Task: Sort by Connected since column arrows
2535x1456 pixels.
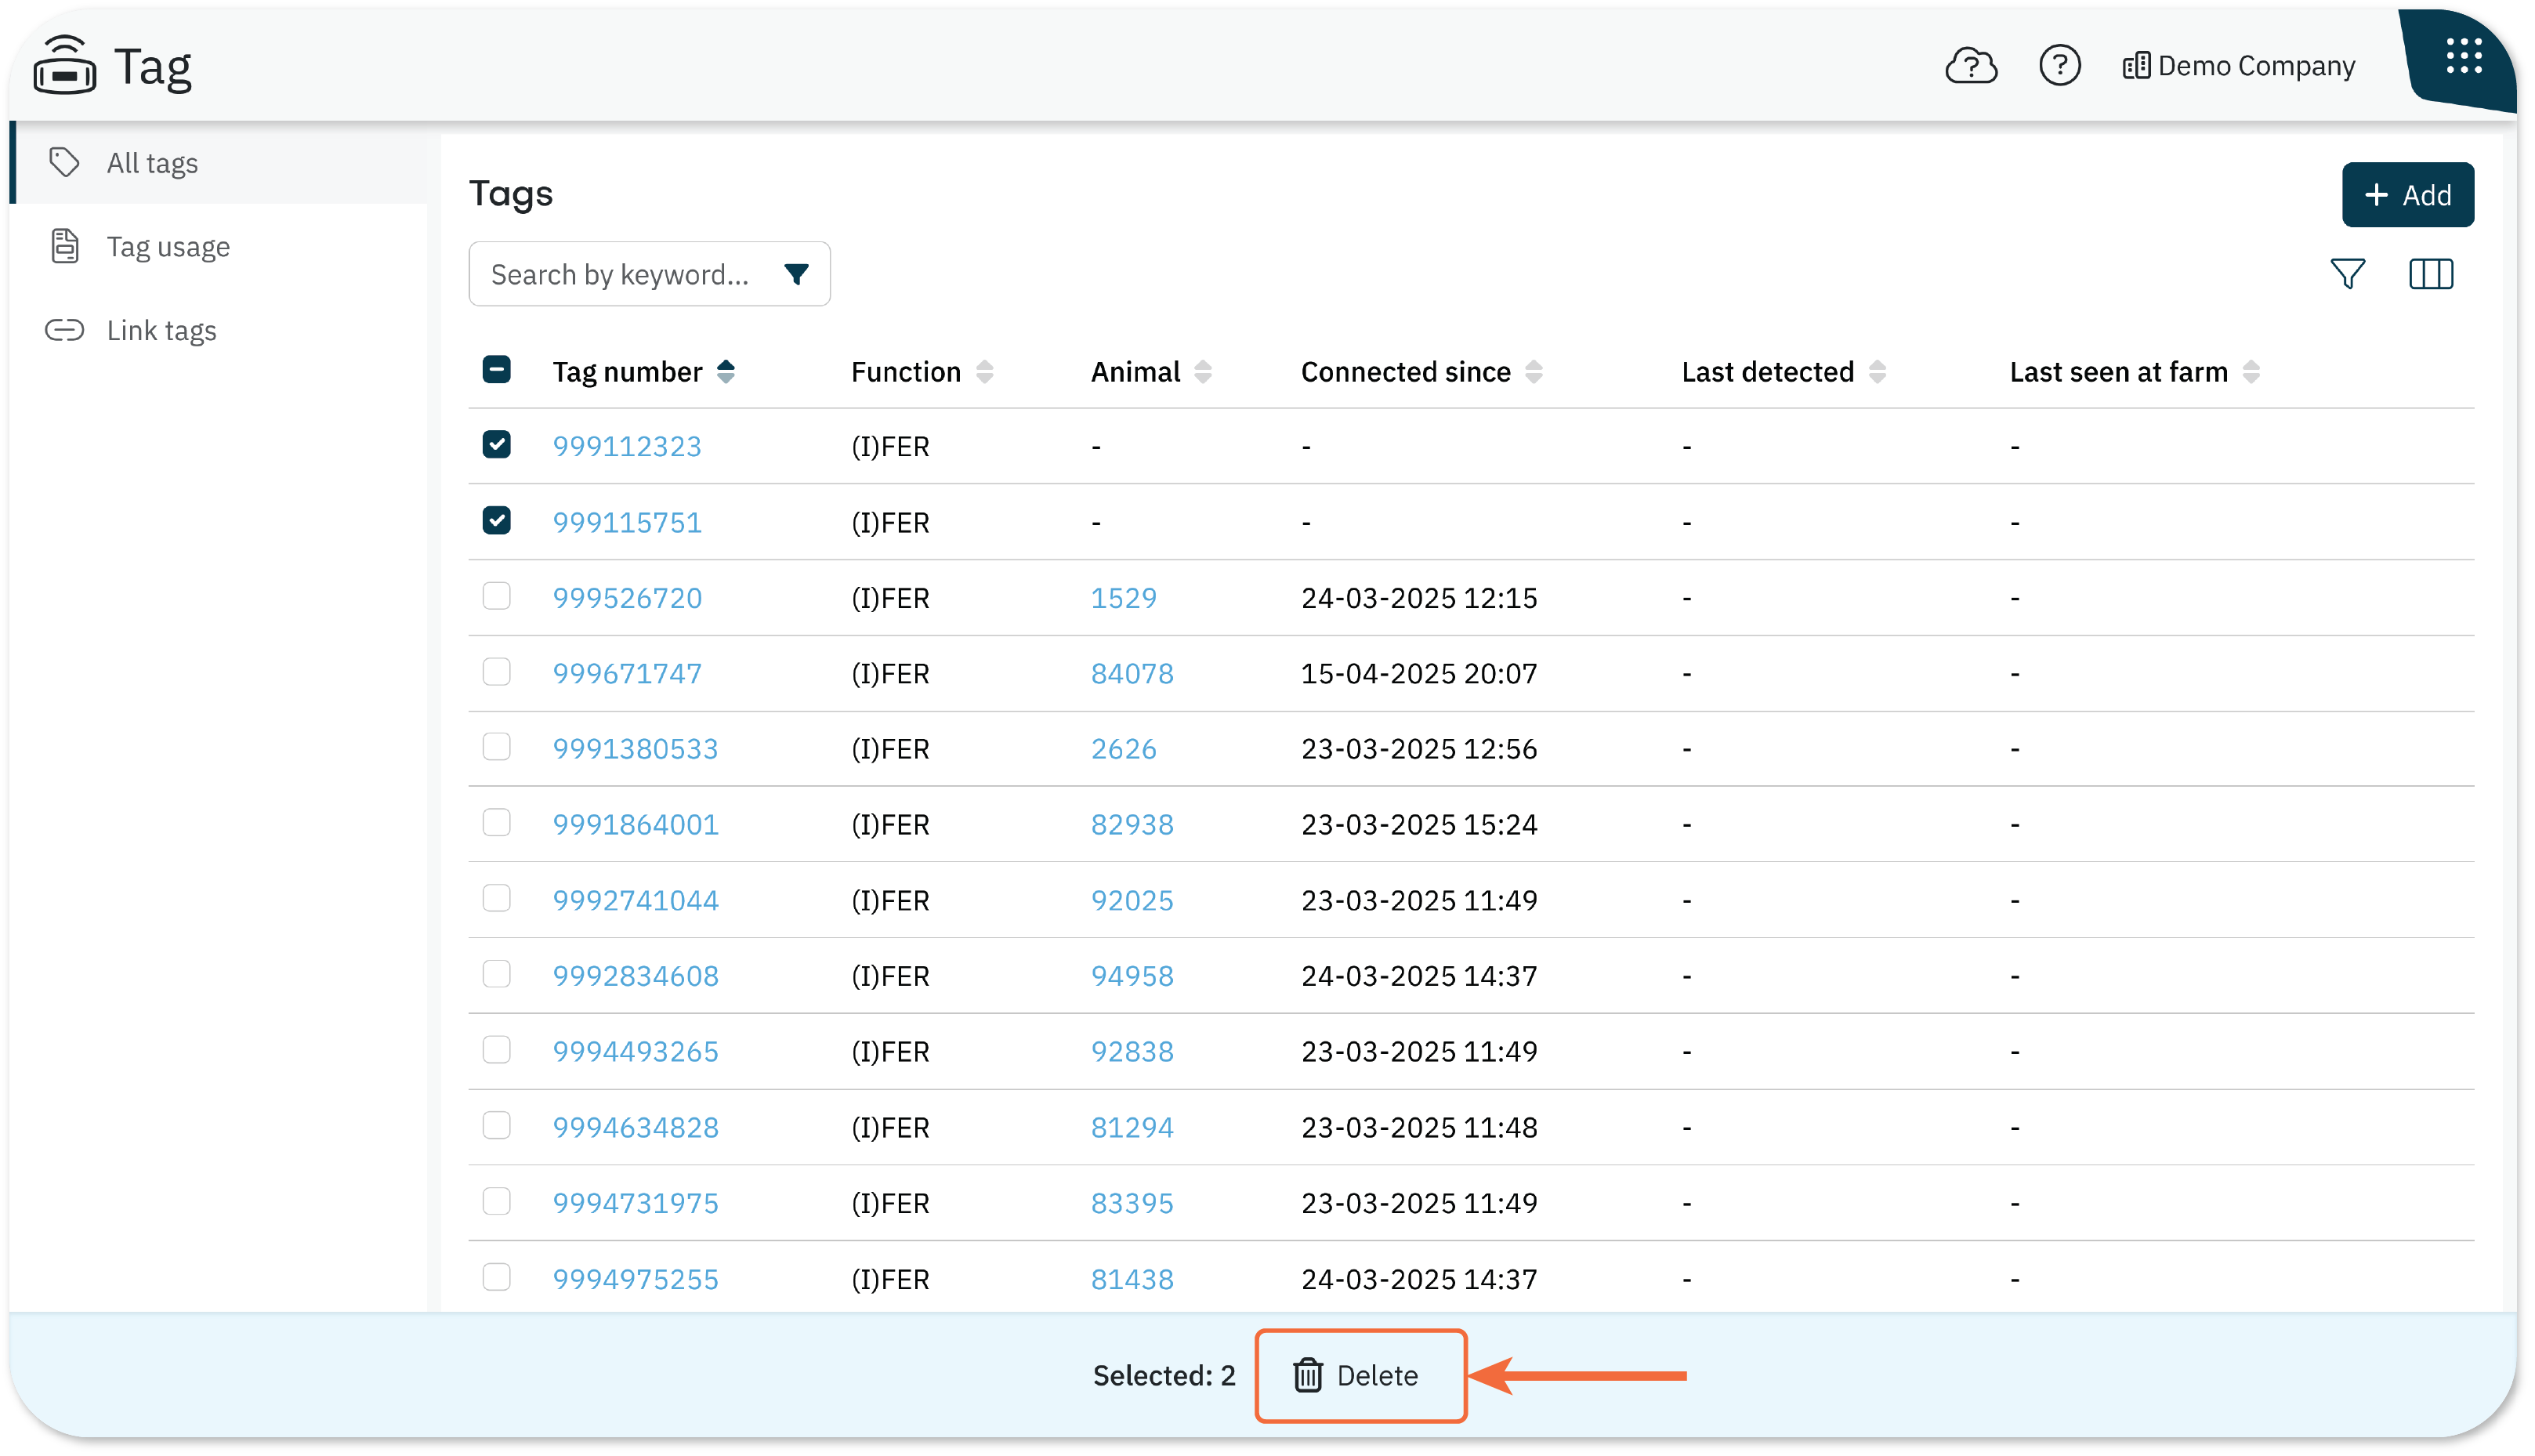Action: click(1533, 372)
